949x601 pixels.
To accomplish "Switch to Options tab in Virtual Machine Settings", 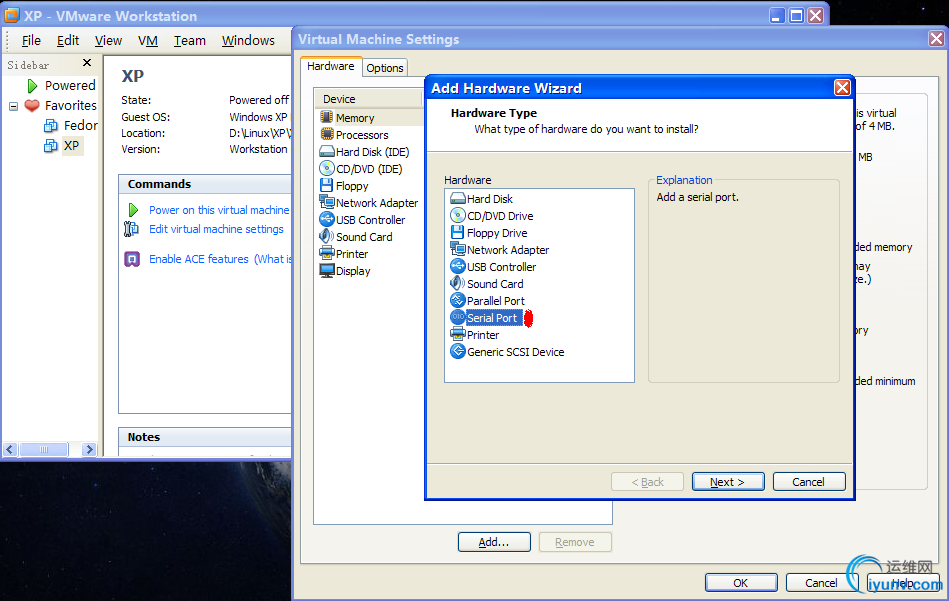I will 384,68.
